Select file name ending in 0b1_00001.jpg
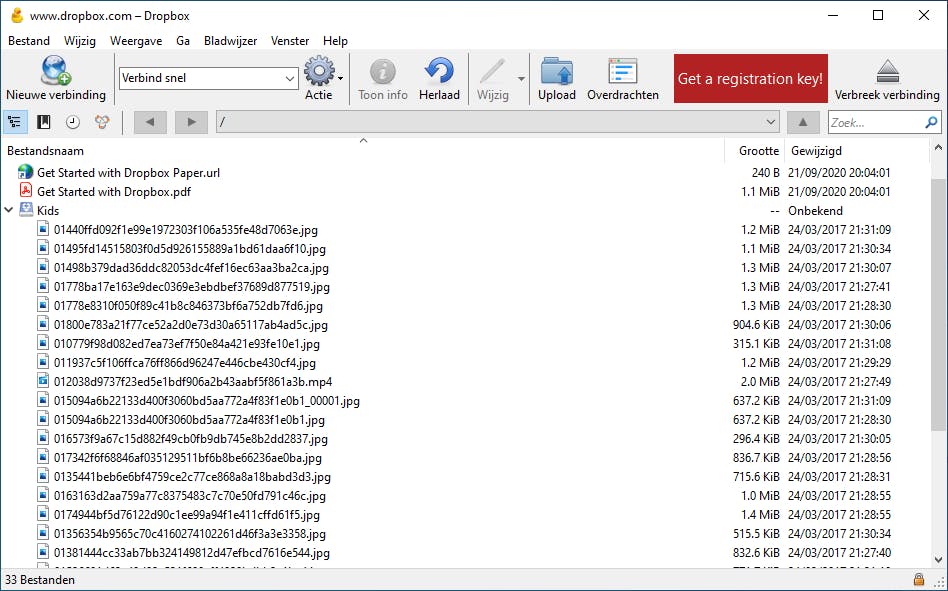The height and width of the screenshot is (591, 948). (207, 401)
